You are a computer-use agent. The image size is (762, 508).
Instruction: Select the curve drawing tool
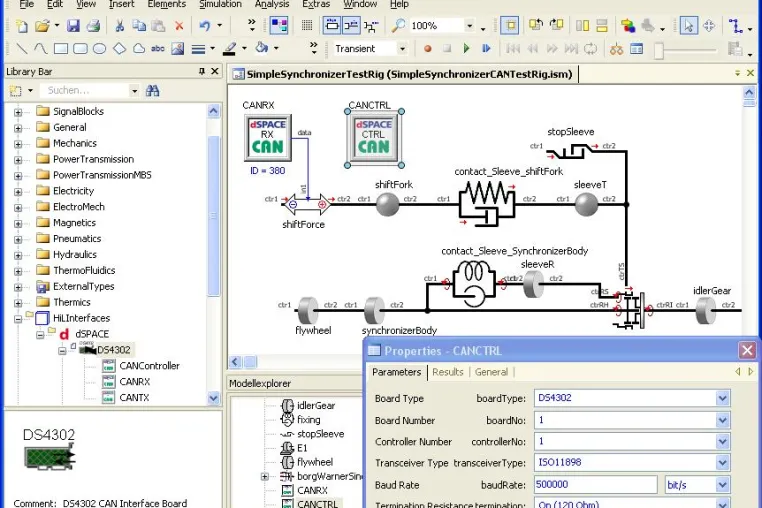coord(41,49)
